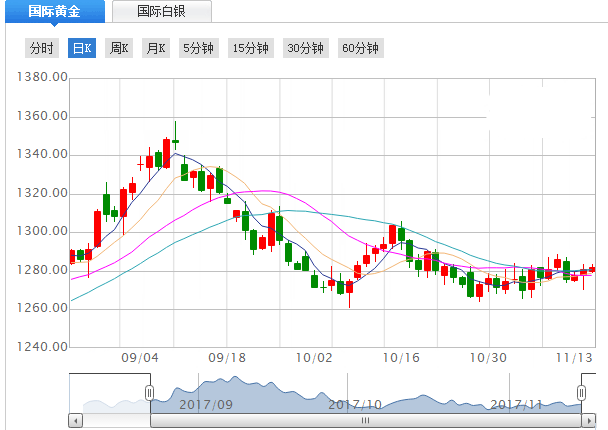Switch to the 国际黄金 tab
The image size is (608, 430).
[54, 12]
